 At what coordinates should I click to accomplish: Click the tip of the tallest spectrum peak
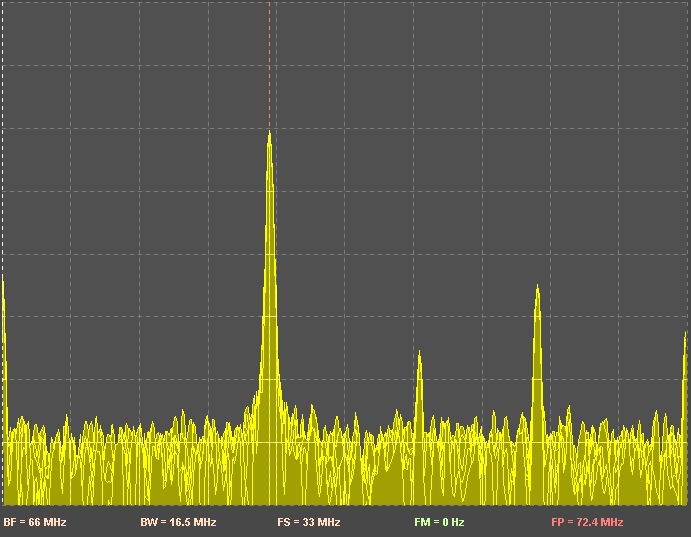269,133
